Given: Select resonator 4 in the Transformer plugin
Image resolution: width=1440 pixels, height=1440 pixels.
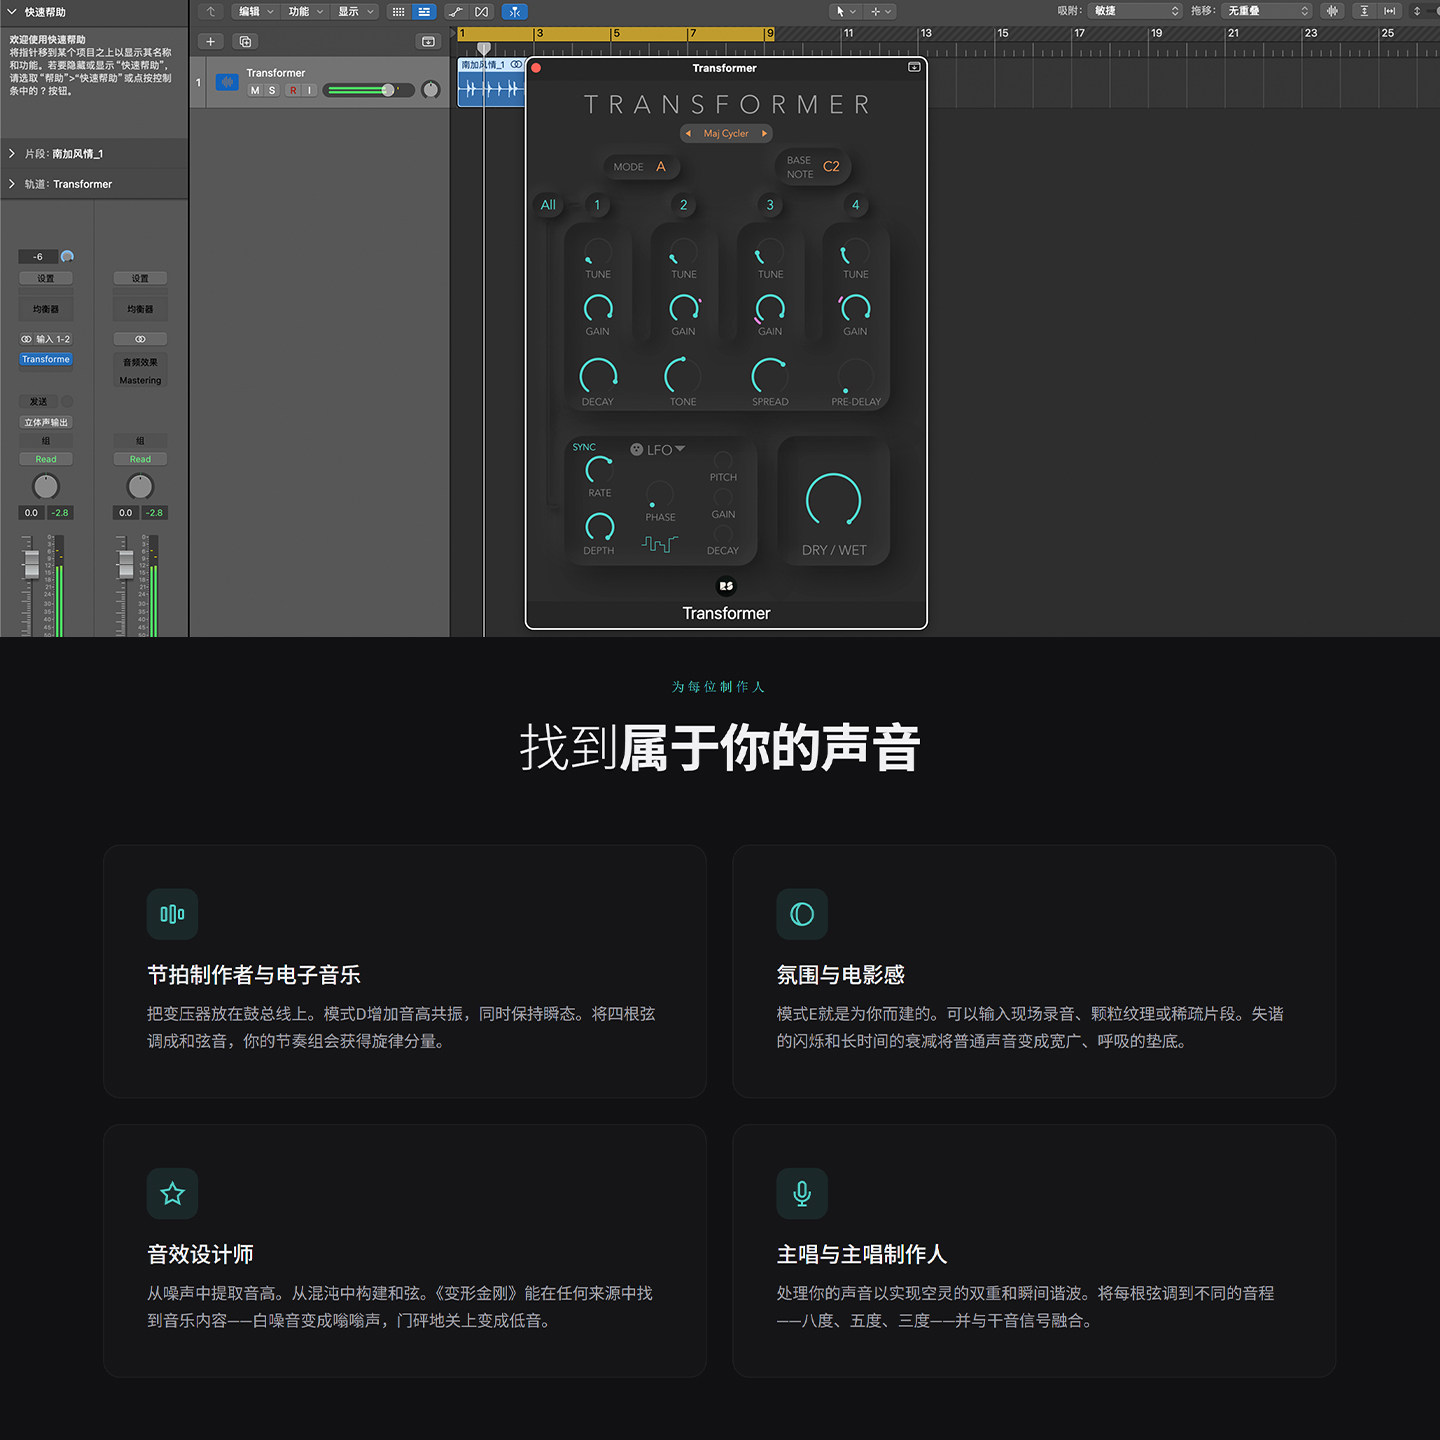Looking at the screenshot, I should click(x=855, y=205).
